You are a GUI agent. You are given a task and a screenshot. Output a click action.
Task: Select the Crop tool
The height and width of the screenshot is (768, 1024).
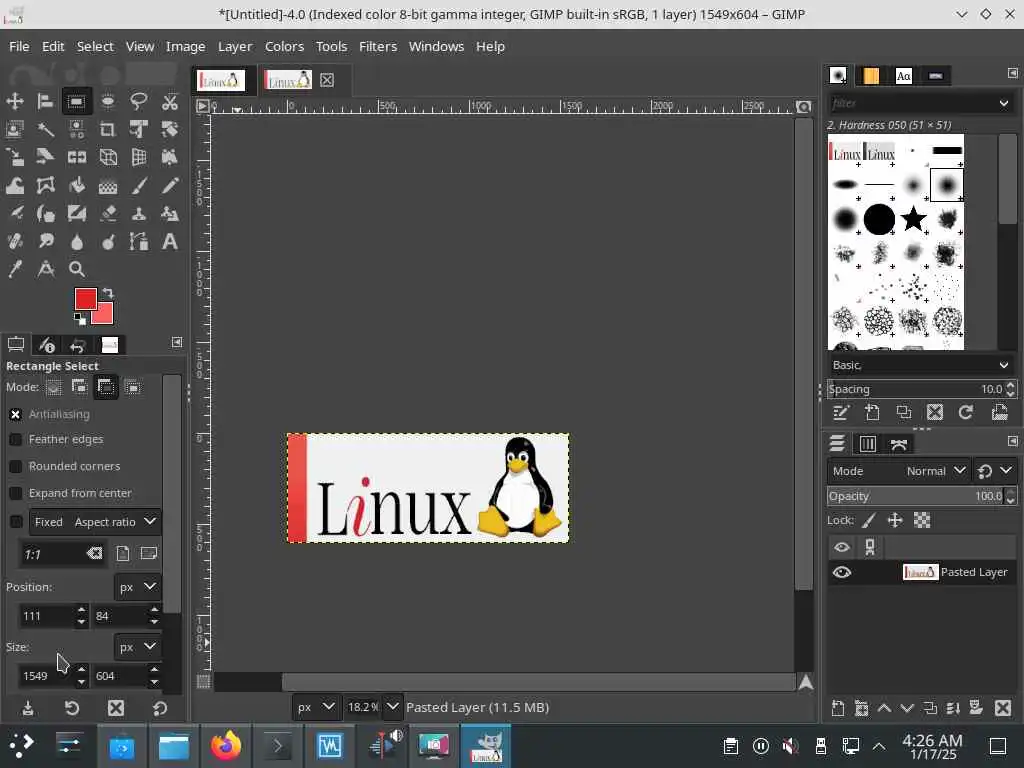(108, 129)
